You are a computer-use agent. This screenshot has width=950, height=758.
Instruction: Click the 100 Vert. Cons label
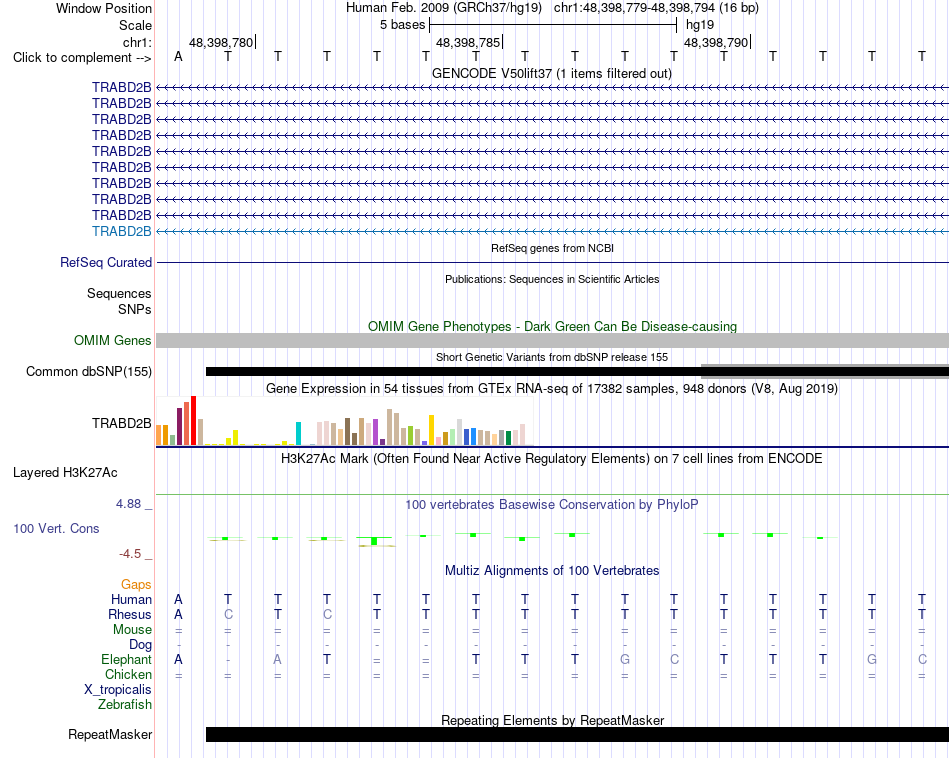click(x=56, y=528)
